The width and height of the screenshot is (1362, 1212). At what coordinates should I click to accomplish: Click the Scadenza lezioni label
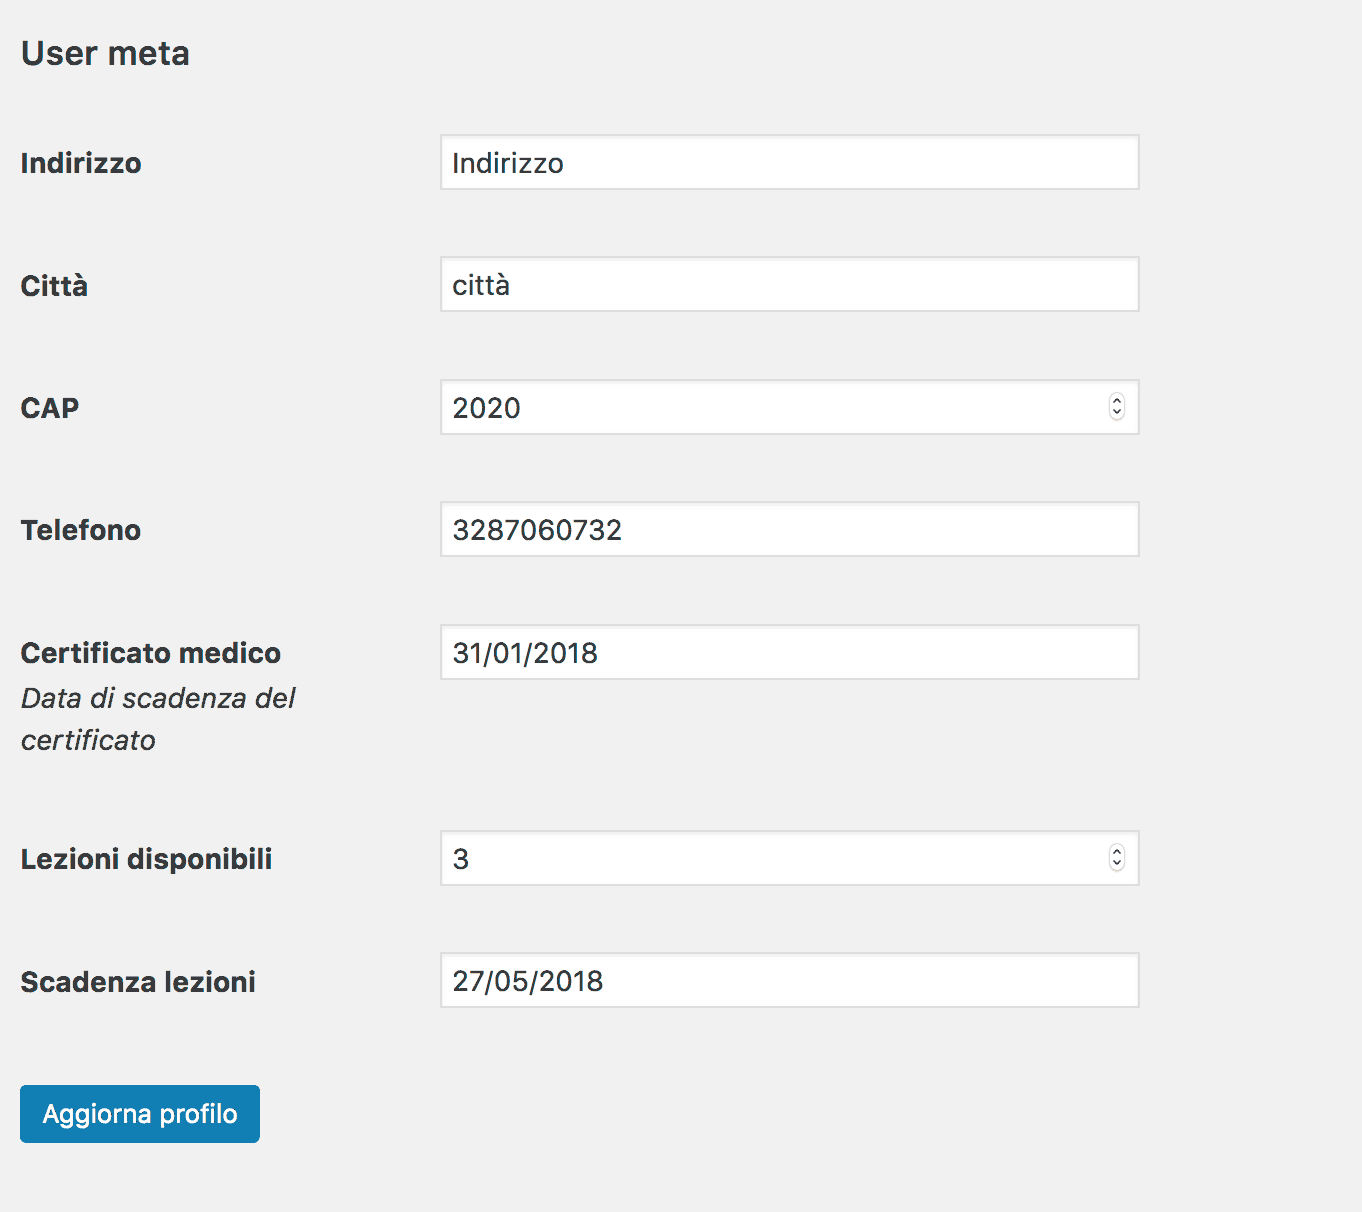138,982
